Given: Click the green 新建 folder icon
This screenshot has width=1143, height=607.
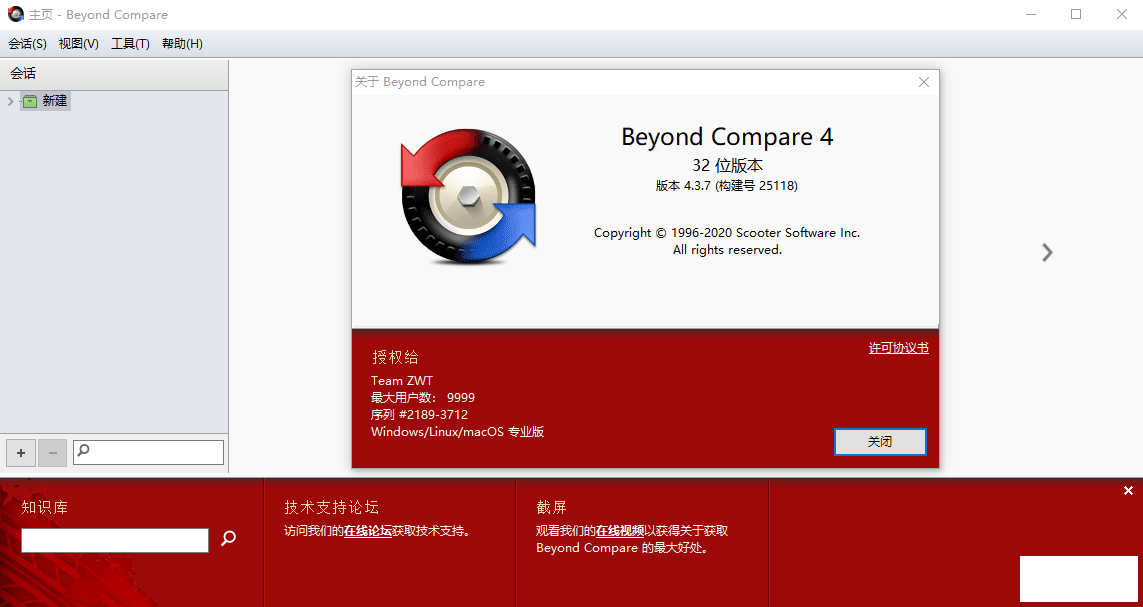Looking at the screenshot, I should click(x=30, y=101).
